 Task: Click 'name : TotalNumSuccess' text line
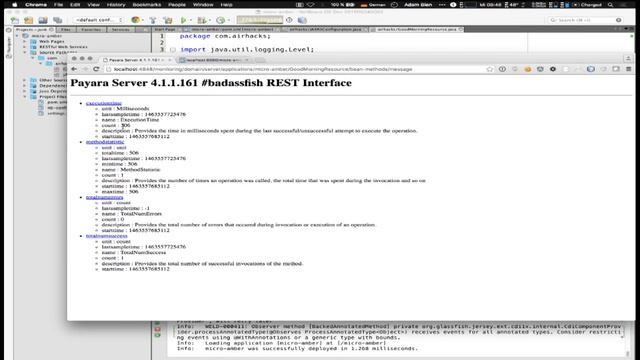[134, 252]
